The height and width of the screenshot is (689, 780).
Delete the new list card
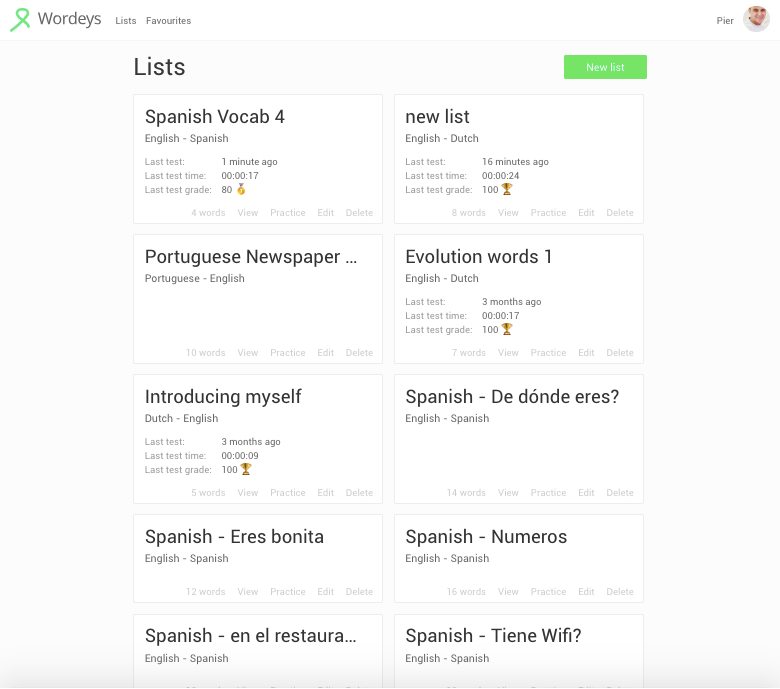[620, 212]
